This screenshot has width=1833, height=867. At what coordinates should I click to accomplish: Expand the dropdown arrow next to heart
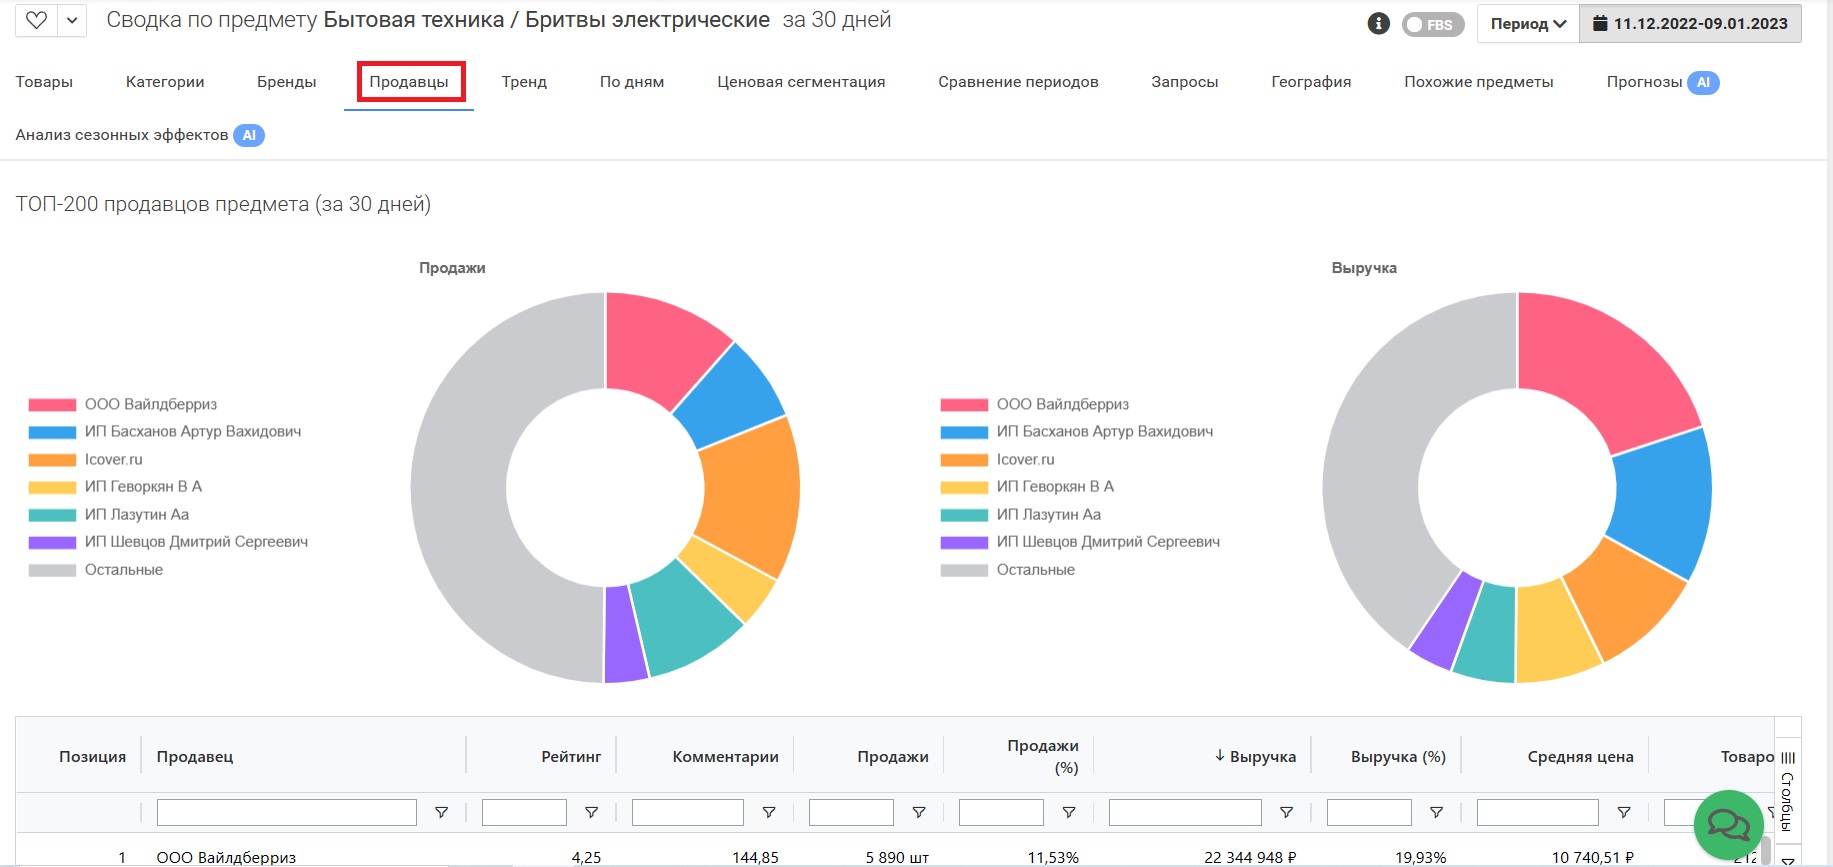pyautogui.click(x=72, y=21)
